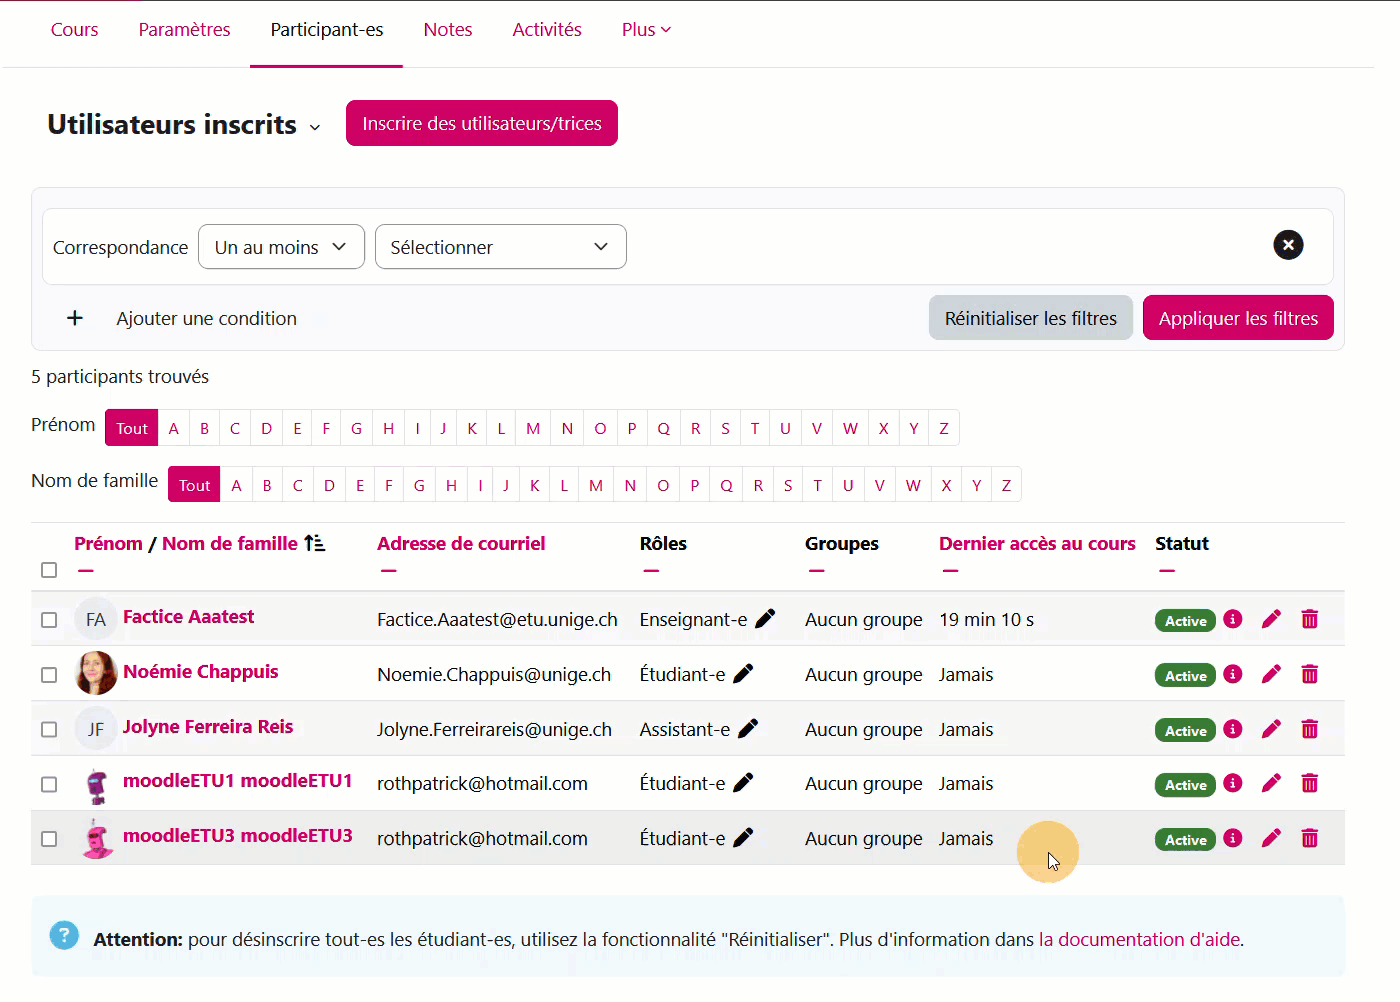The image size is (1400, 1002).
Task: Click 'Inscrire des utilisateurs/trices' button
Action: click(x=481, y=123)
